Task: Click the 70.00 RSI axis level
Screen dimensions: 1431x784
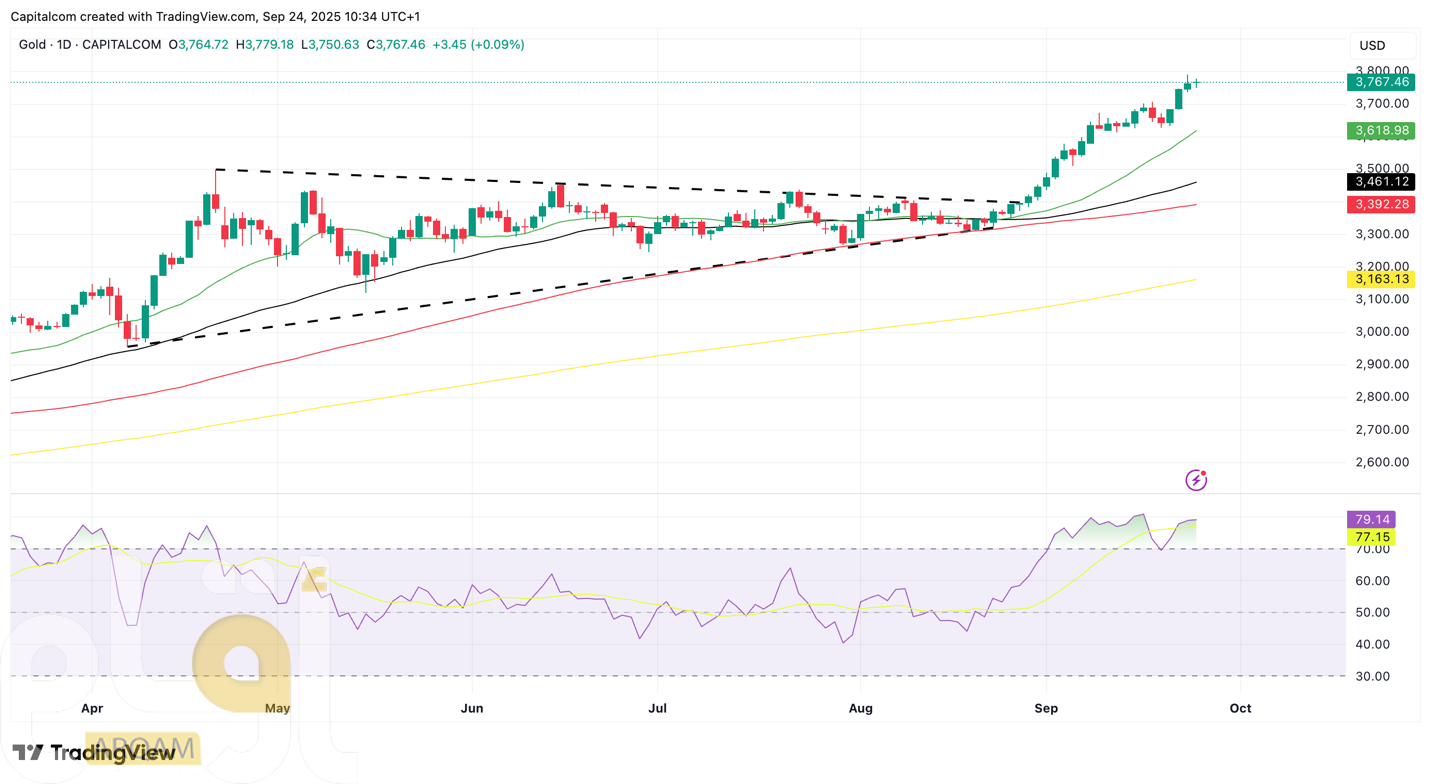Action: click(x=1372, y=549)
